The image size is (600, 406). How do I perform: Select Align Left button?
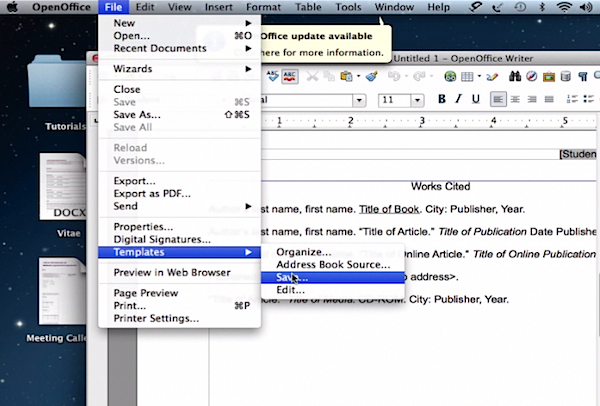[498, 99]
